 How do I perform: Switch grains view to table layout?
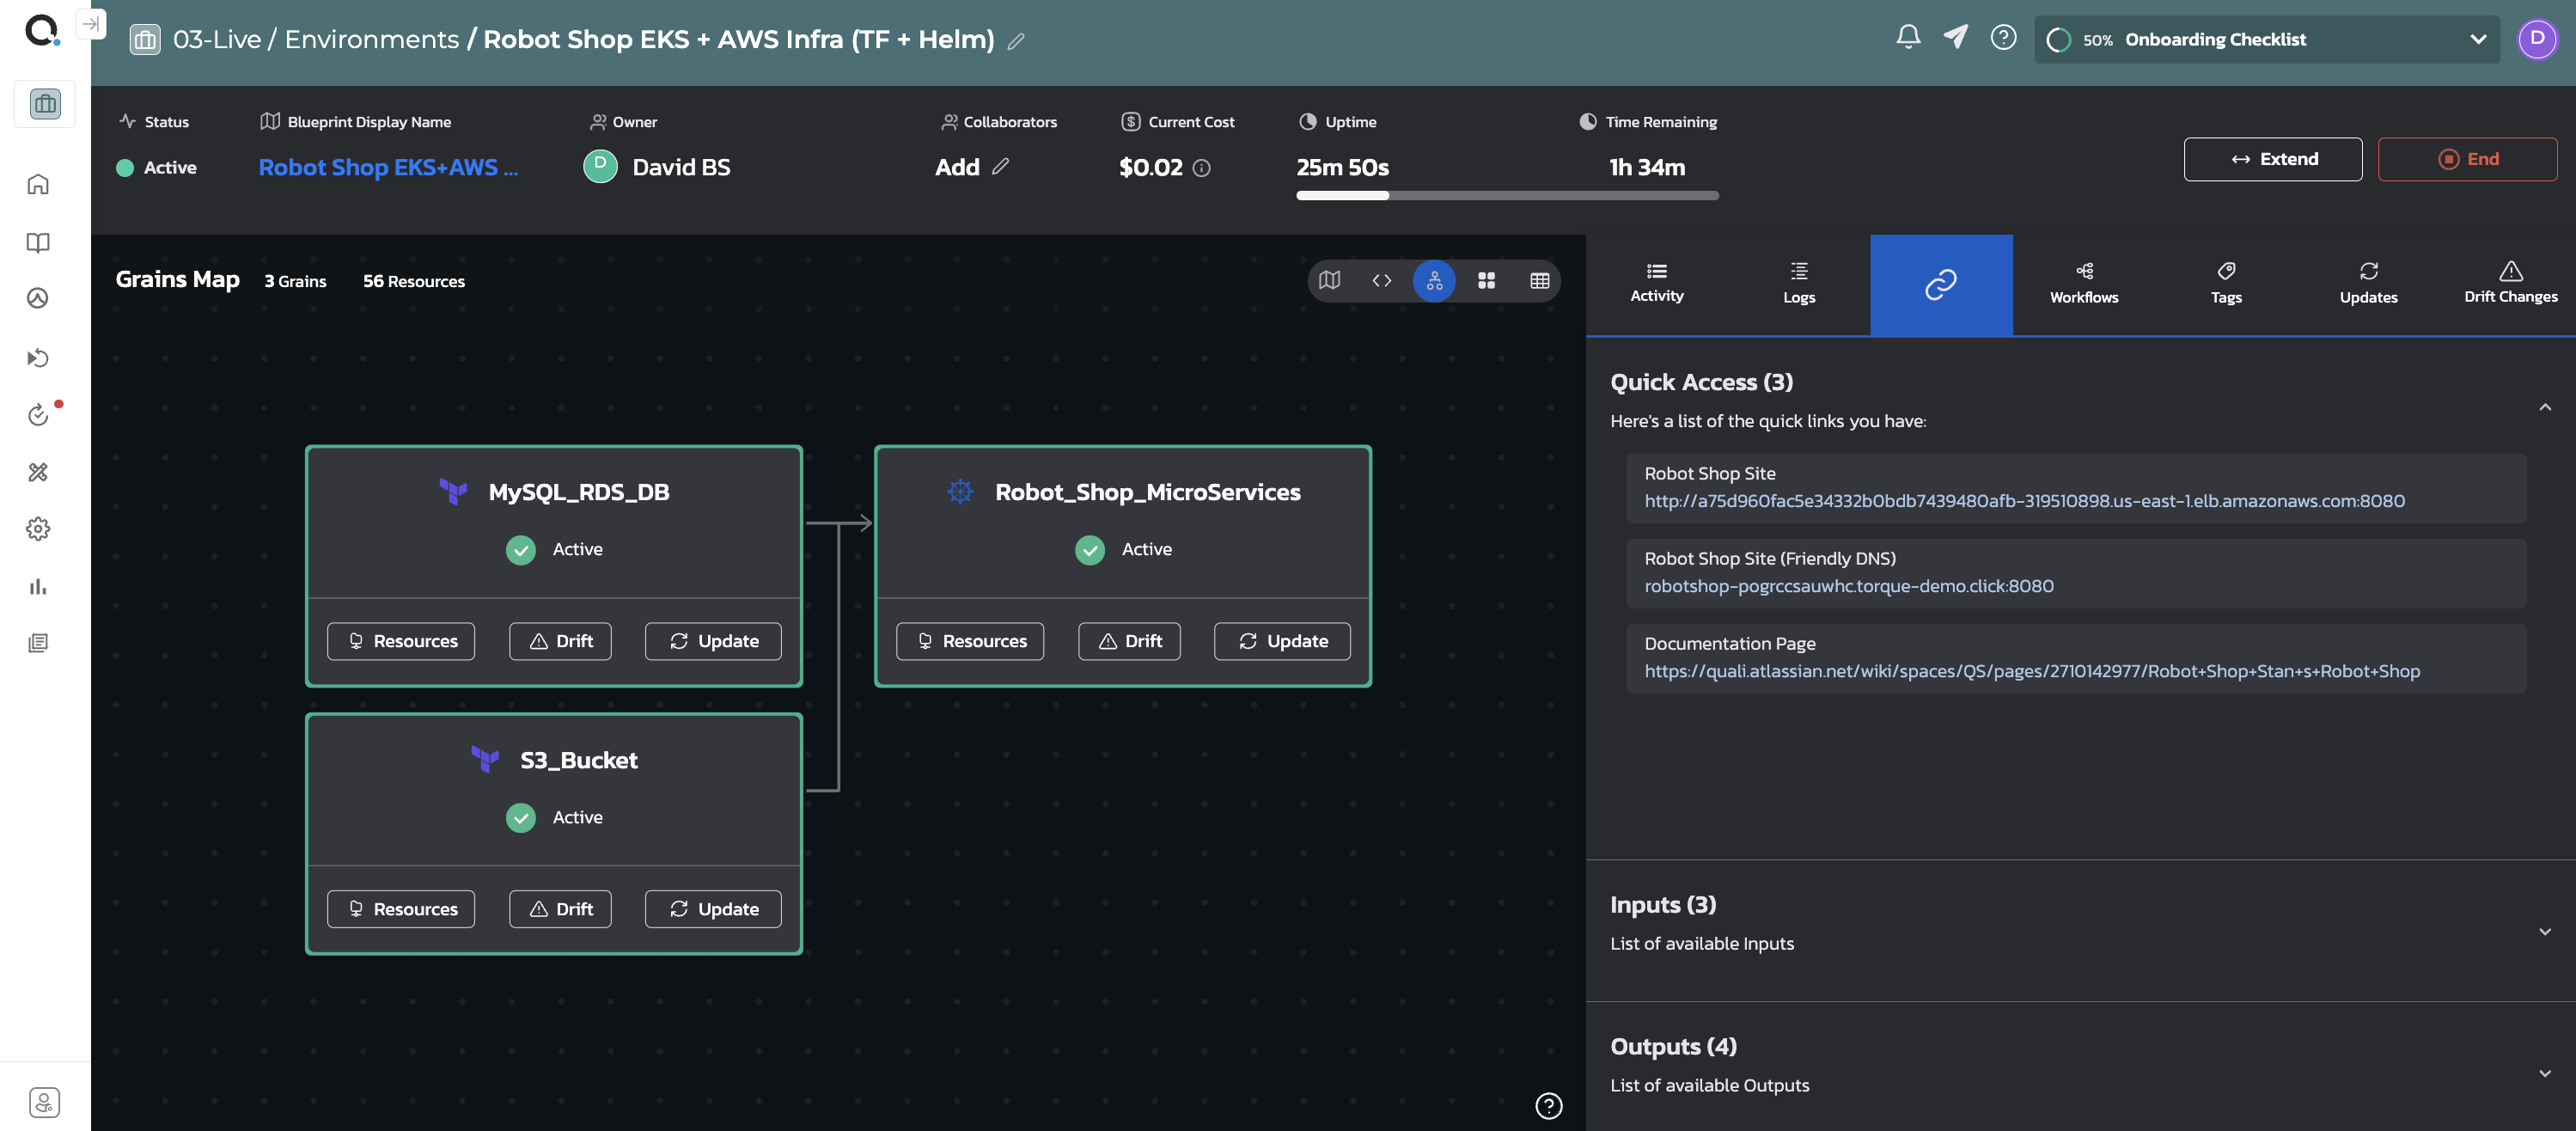pos(1539,281)
